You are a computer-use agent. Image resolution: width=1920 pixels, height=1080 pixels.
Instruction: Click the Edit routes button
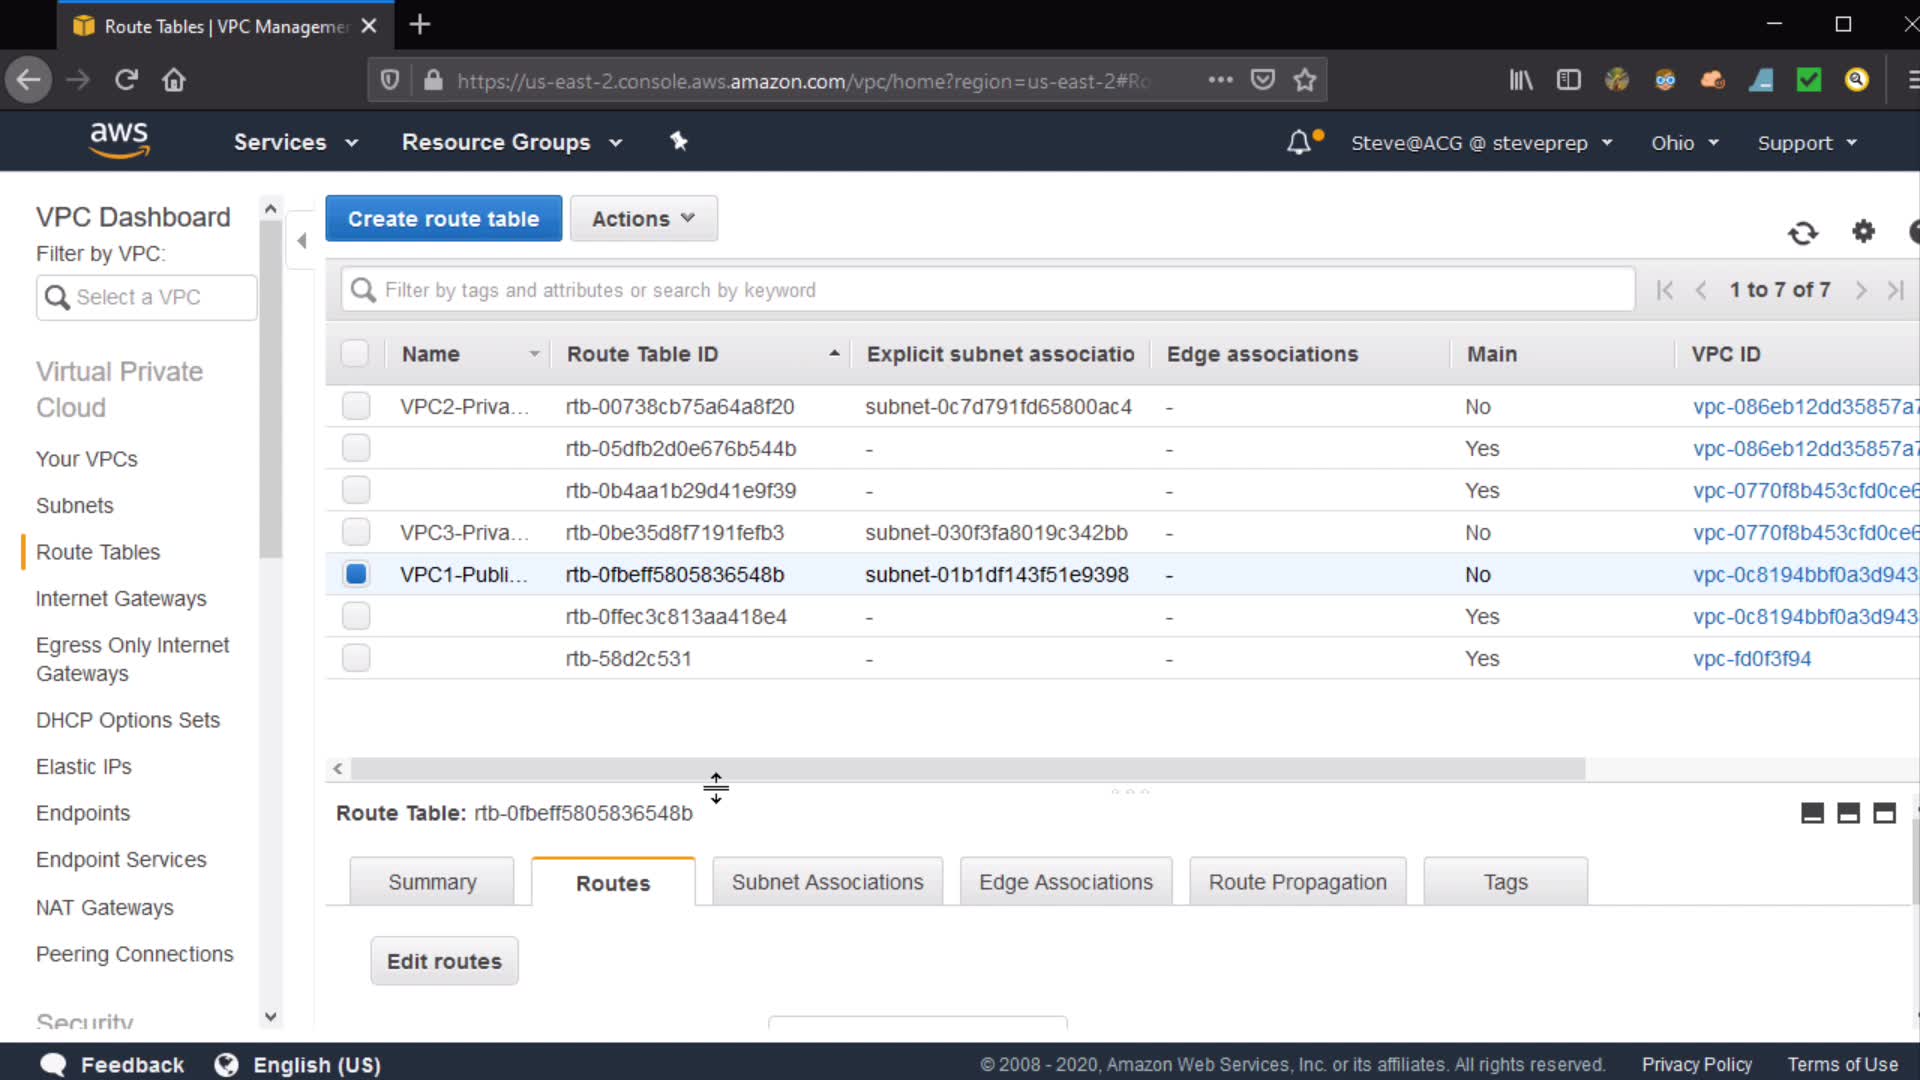point(444,961)
